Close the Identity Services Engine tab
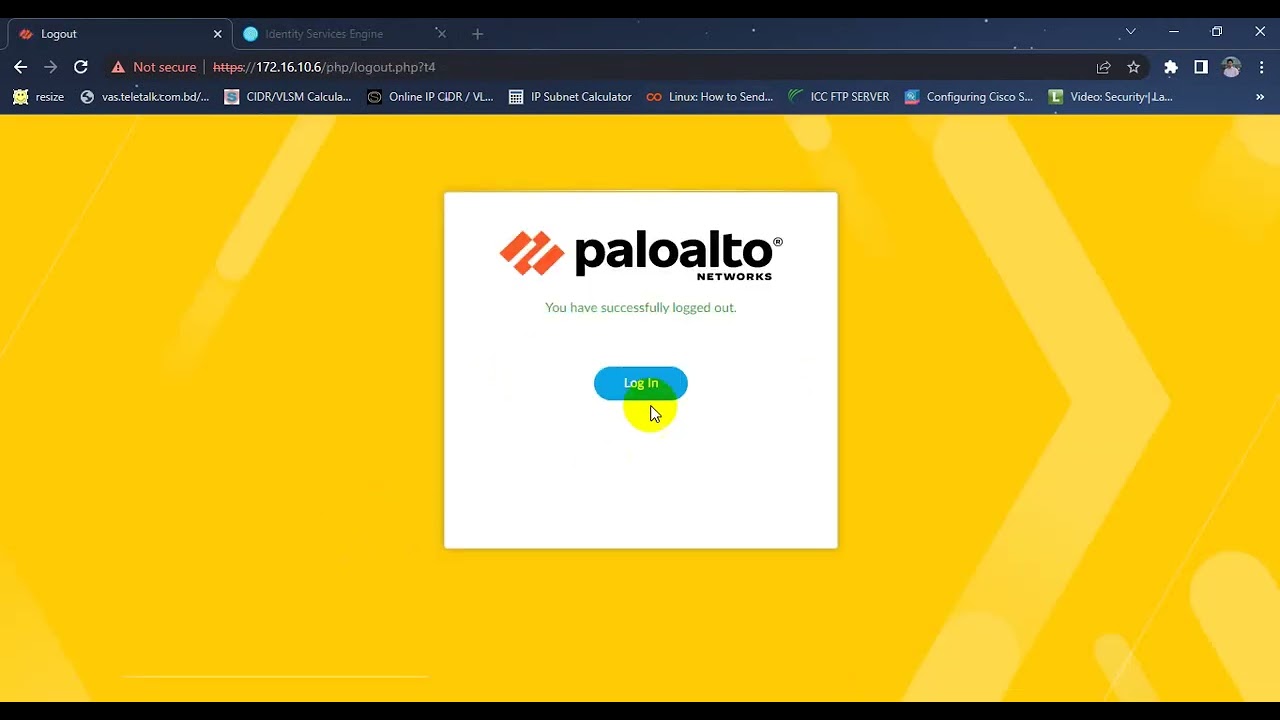Screen dimensions: 1280x720 pos(441,34)
